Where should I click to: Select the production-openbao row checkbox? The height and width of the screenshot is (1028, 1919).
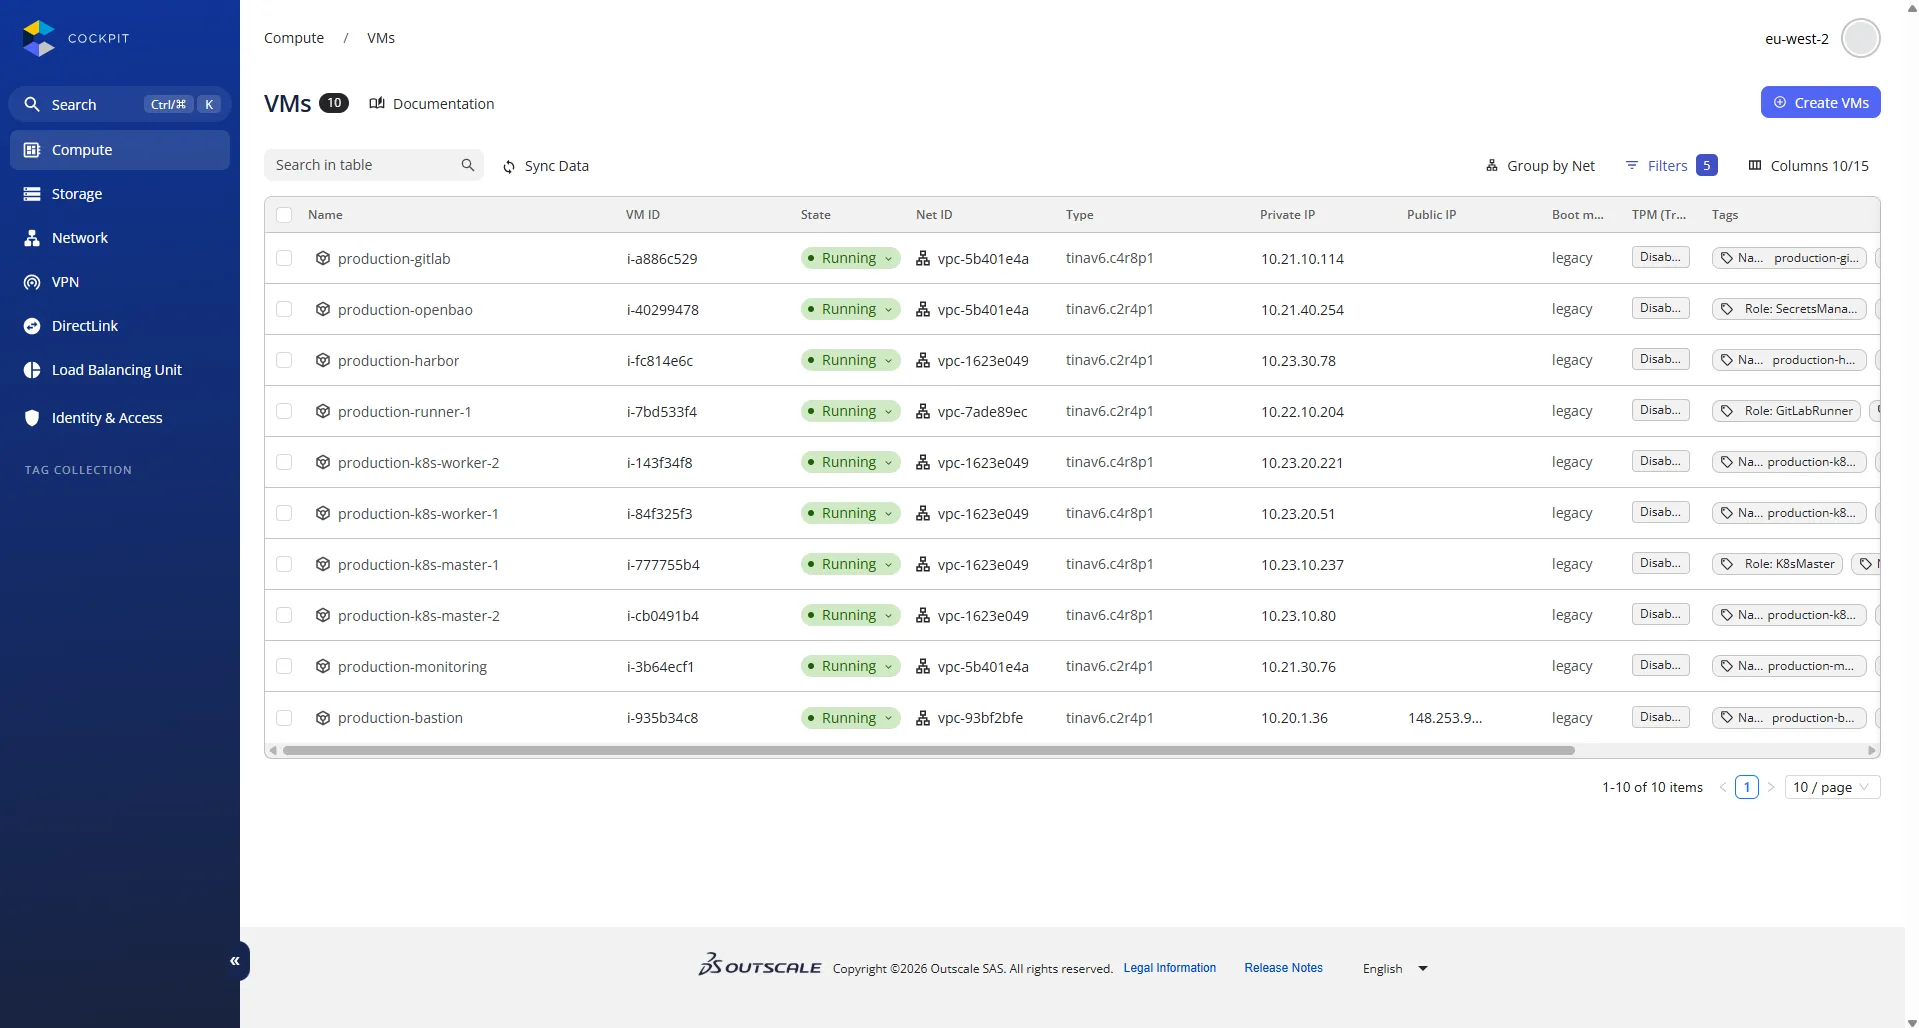click(284, 309)
